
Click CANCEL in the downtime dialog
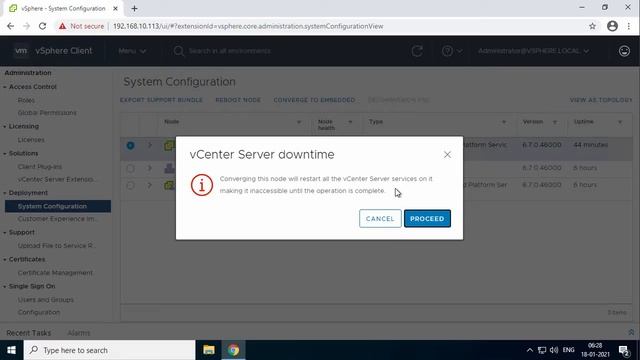(x=380, y=218)
